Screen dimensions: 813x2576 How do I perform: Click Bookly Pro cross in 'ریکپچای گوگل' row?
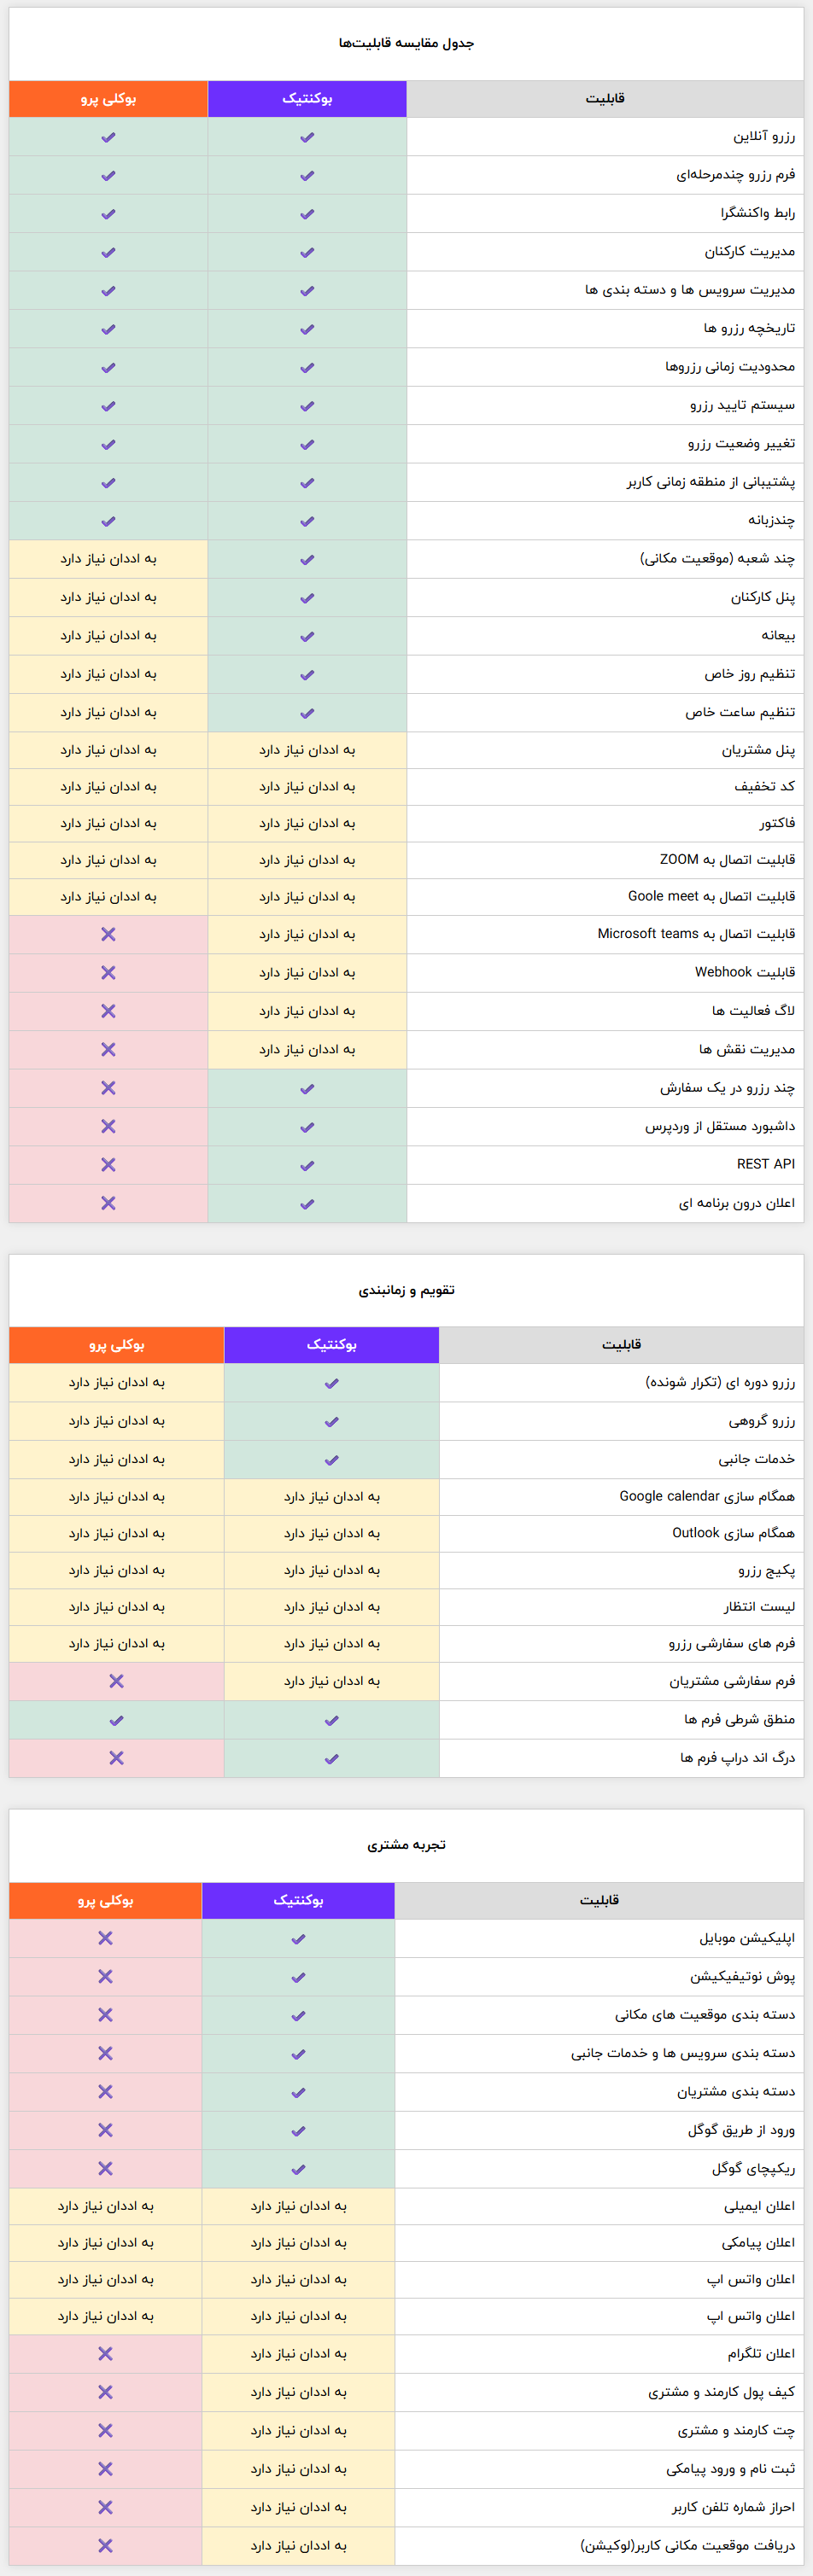tap(105, 2168)
